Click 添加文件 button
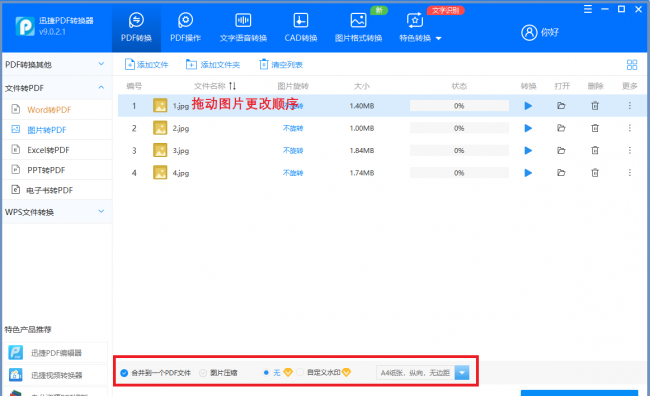This screenshot has height=396, width=650. [146, 65]
